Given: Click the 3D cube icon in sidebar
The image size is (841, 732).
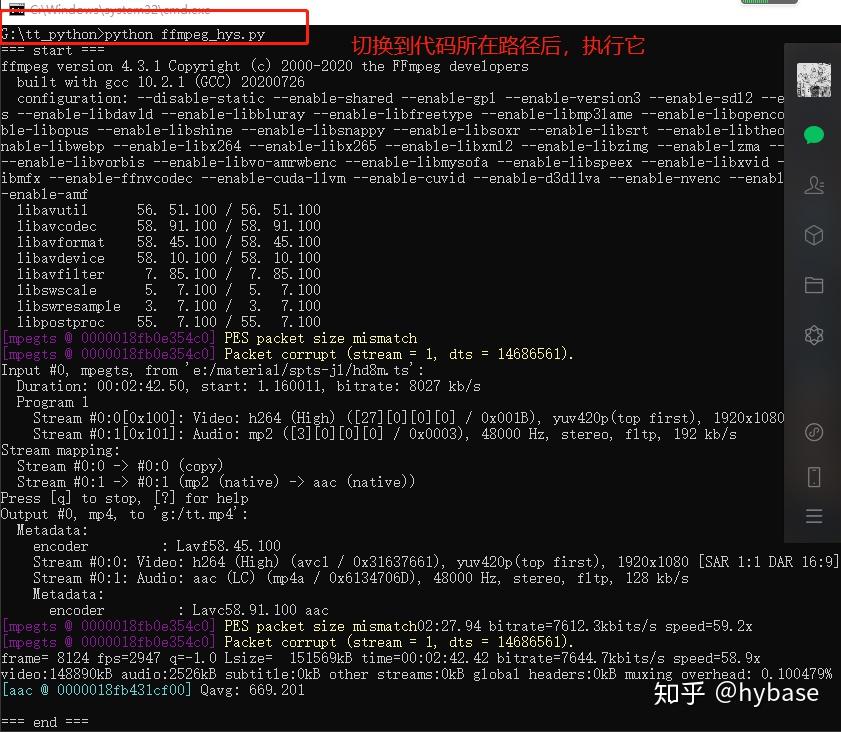Looking at the screenshot, I should [x=814, y=233].
